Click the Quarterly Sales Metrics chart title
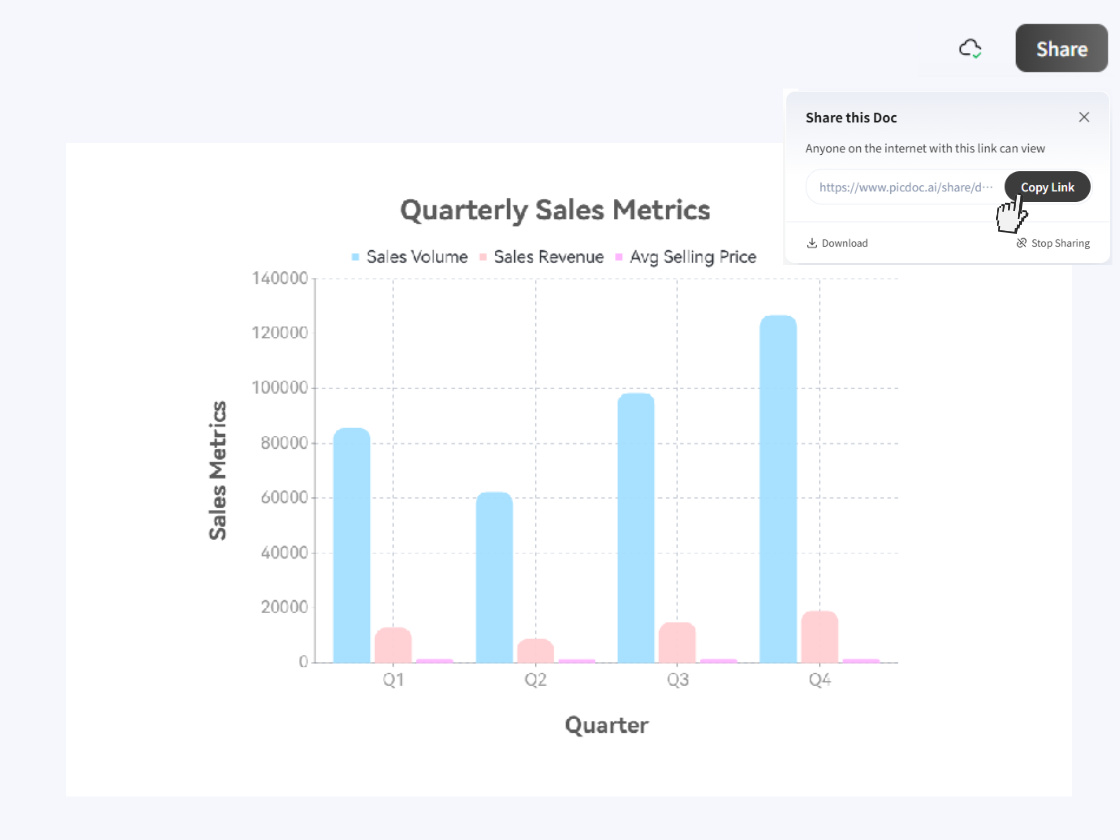Viewport: 1120px width, 840px height. [x=555, y=210]
